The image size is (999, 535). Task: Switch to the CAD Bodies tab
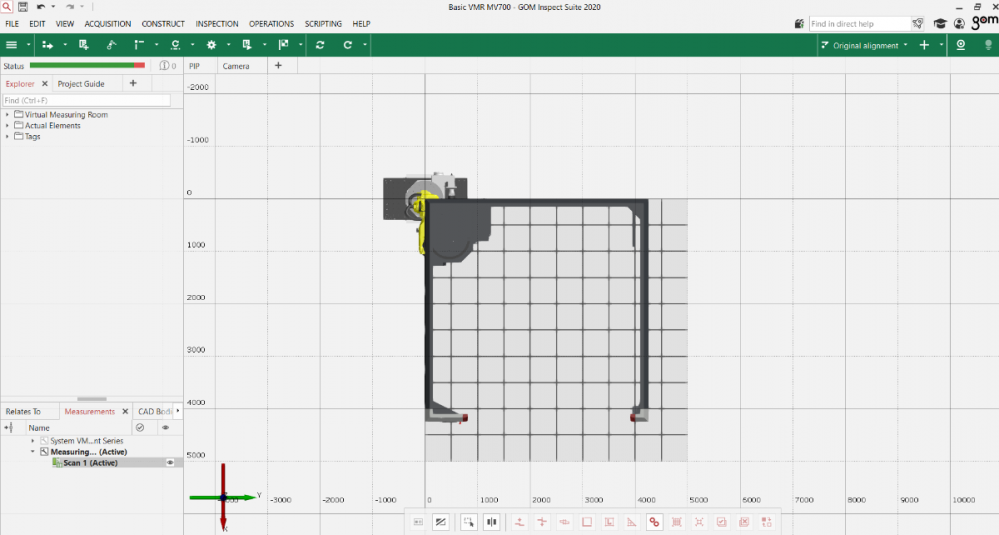[155, 411]
